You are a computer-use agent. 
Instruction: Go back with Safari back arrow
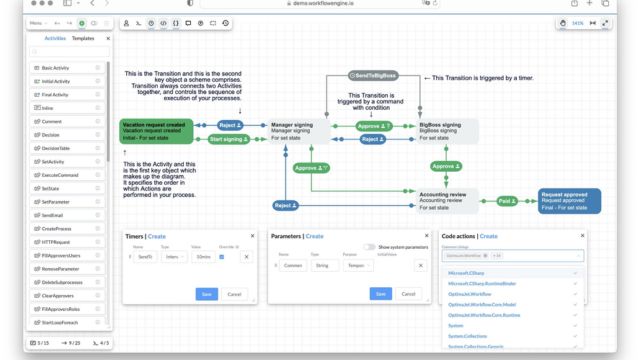92,3
